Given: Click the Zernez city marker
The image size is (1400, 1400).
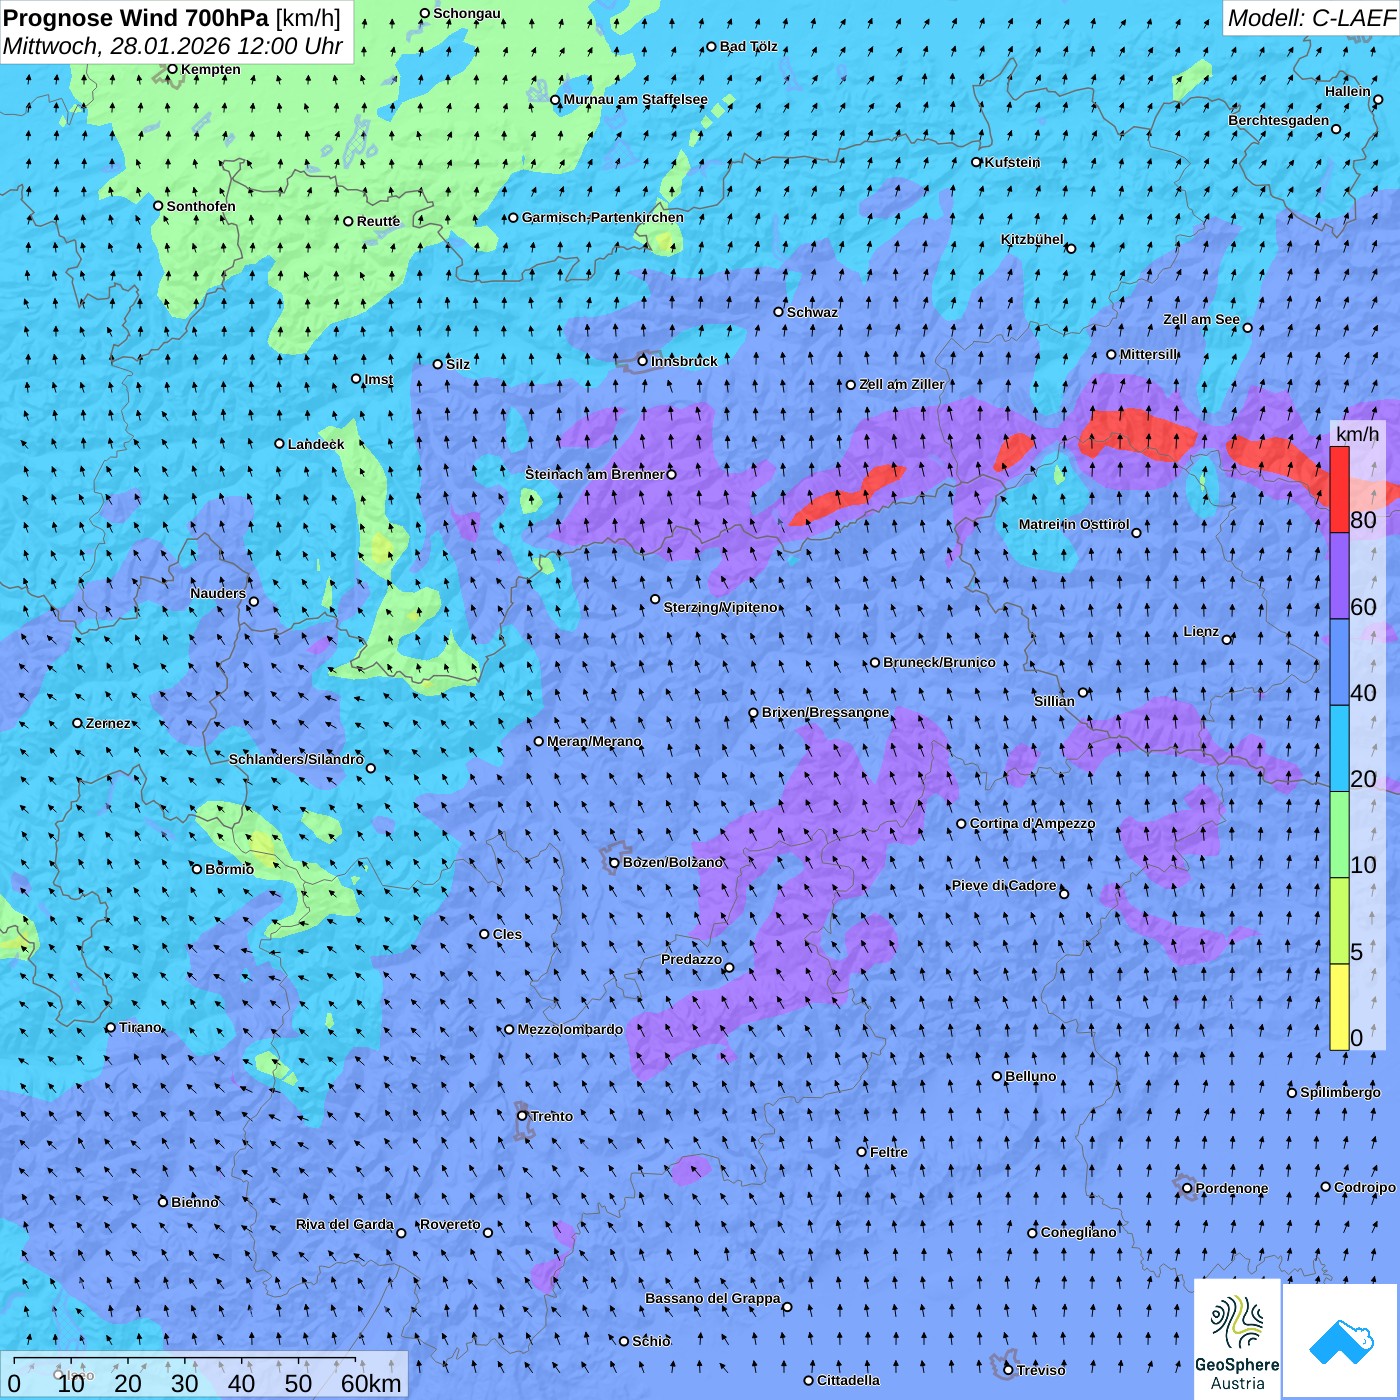Looking at the screenshot, I should click(77, 723).
